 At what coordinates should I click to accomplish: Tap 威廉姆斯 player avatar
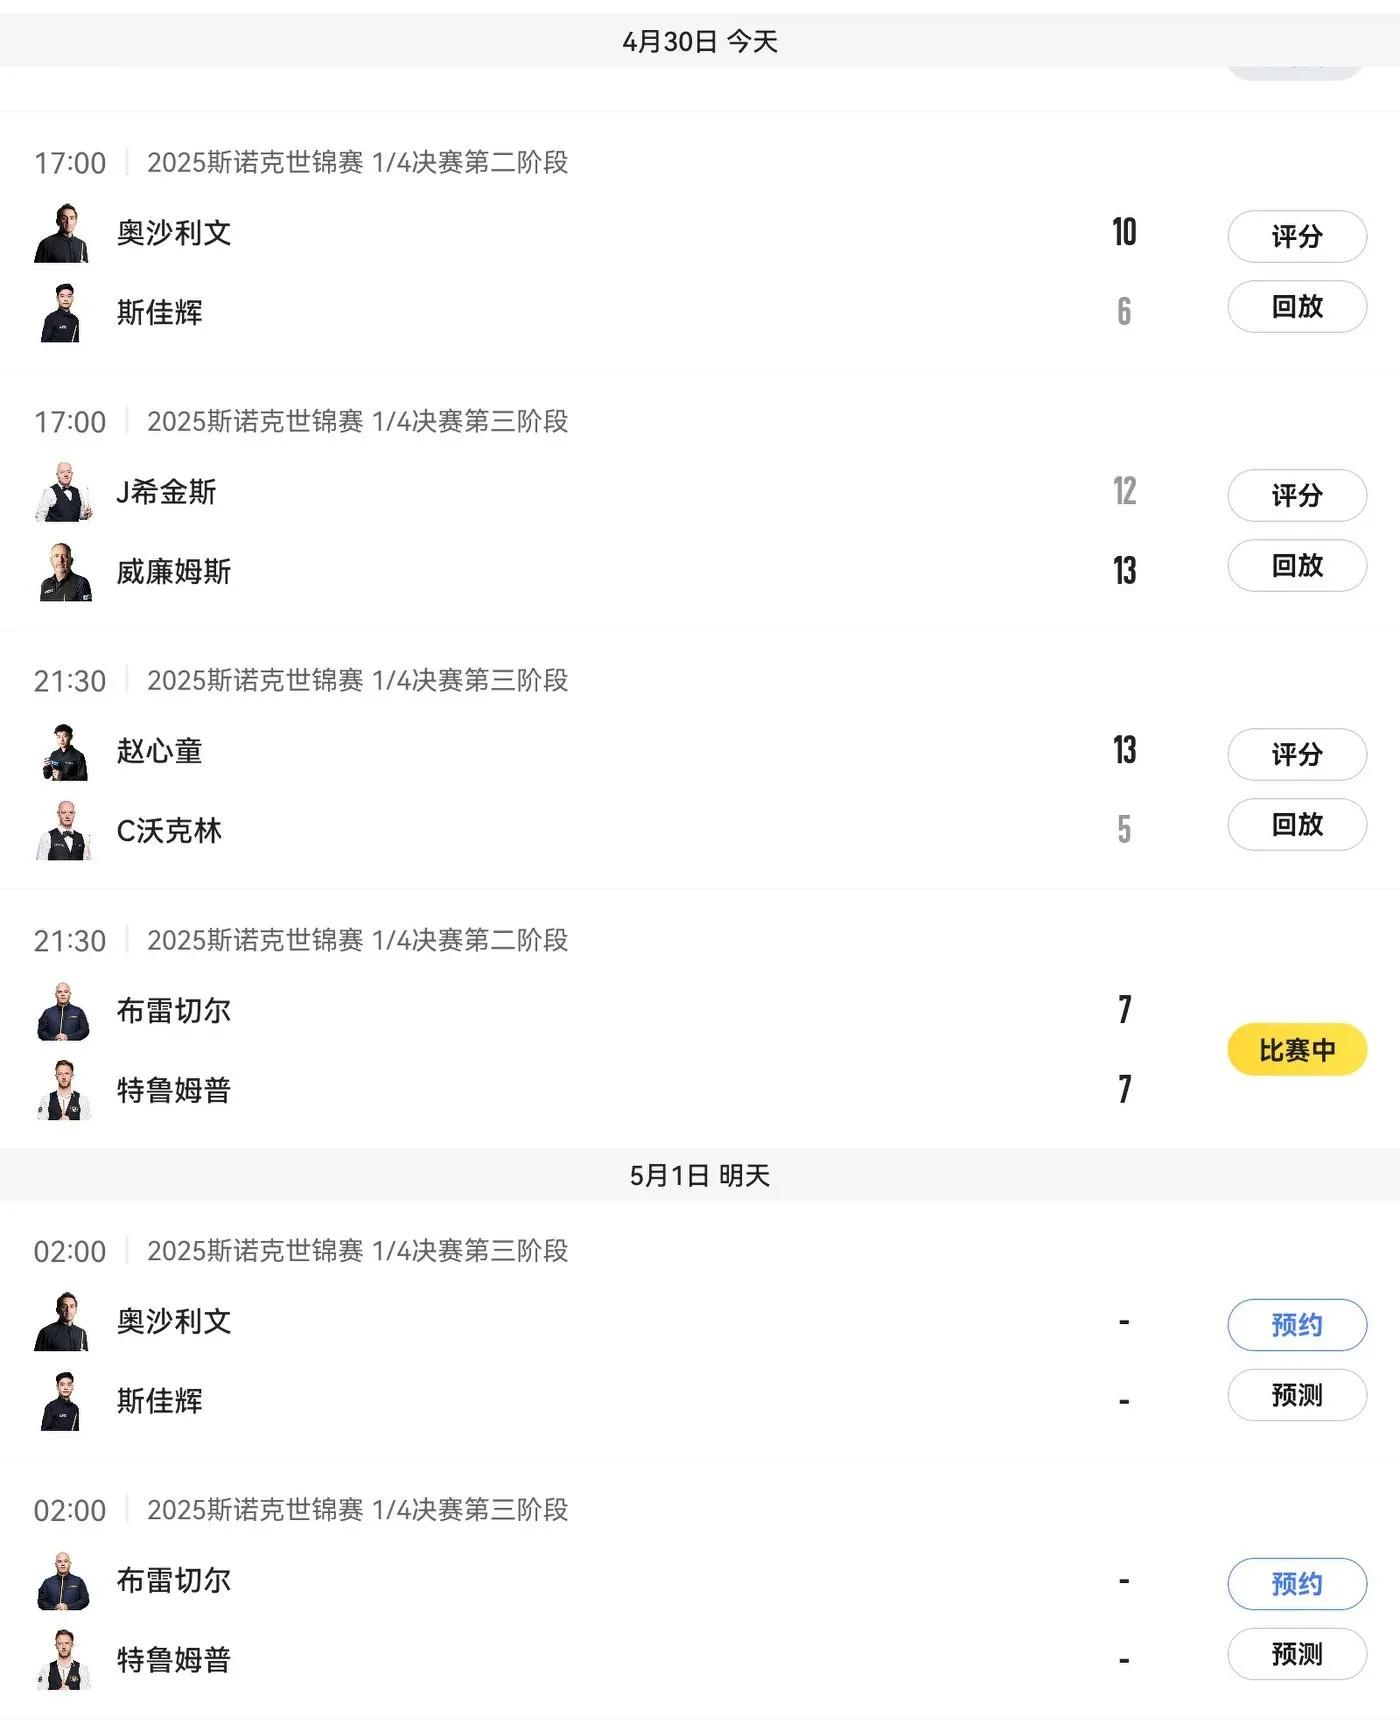point(63,572)
